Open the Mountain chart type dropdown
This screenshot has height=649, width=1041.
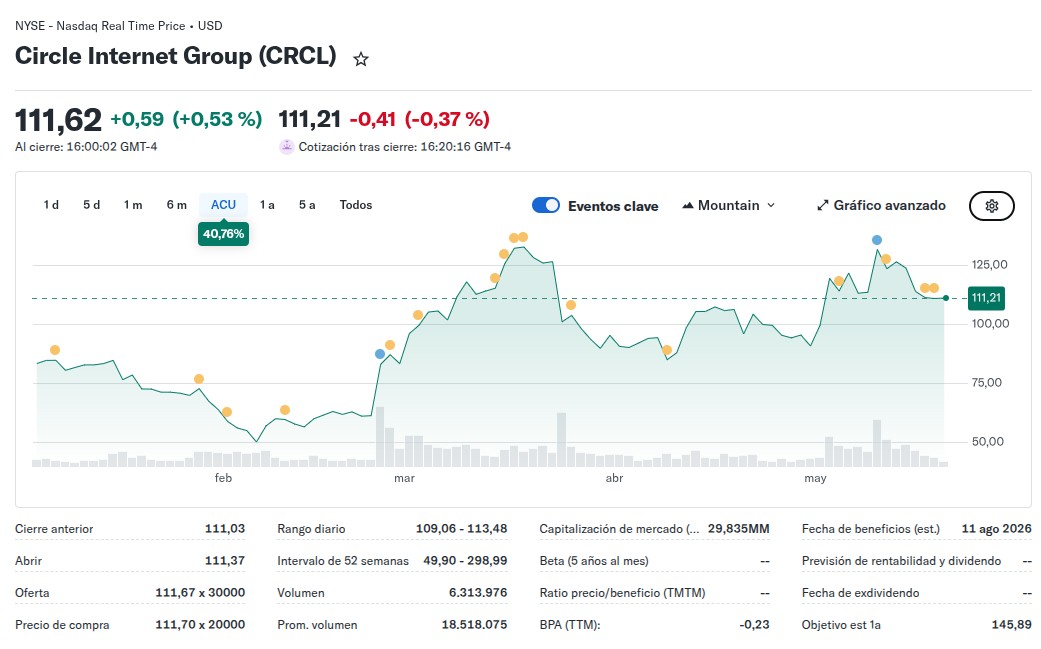coord(728,206)
